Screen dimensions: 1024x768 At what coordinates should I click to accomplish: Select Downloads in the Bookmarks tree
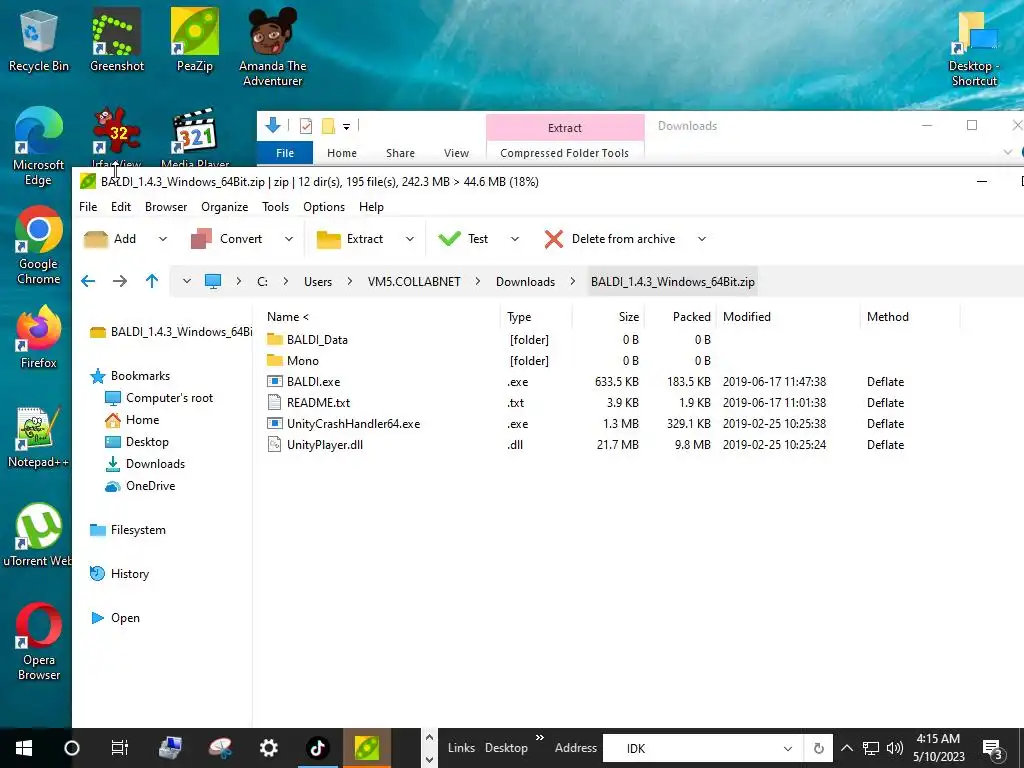point(145,464)
